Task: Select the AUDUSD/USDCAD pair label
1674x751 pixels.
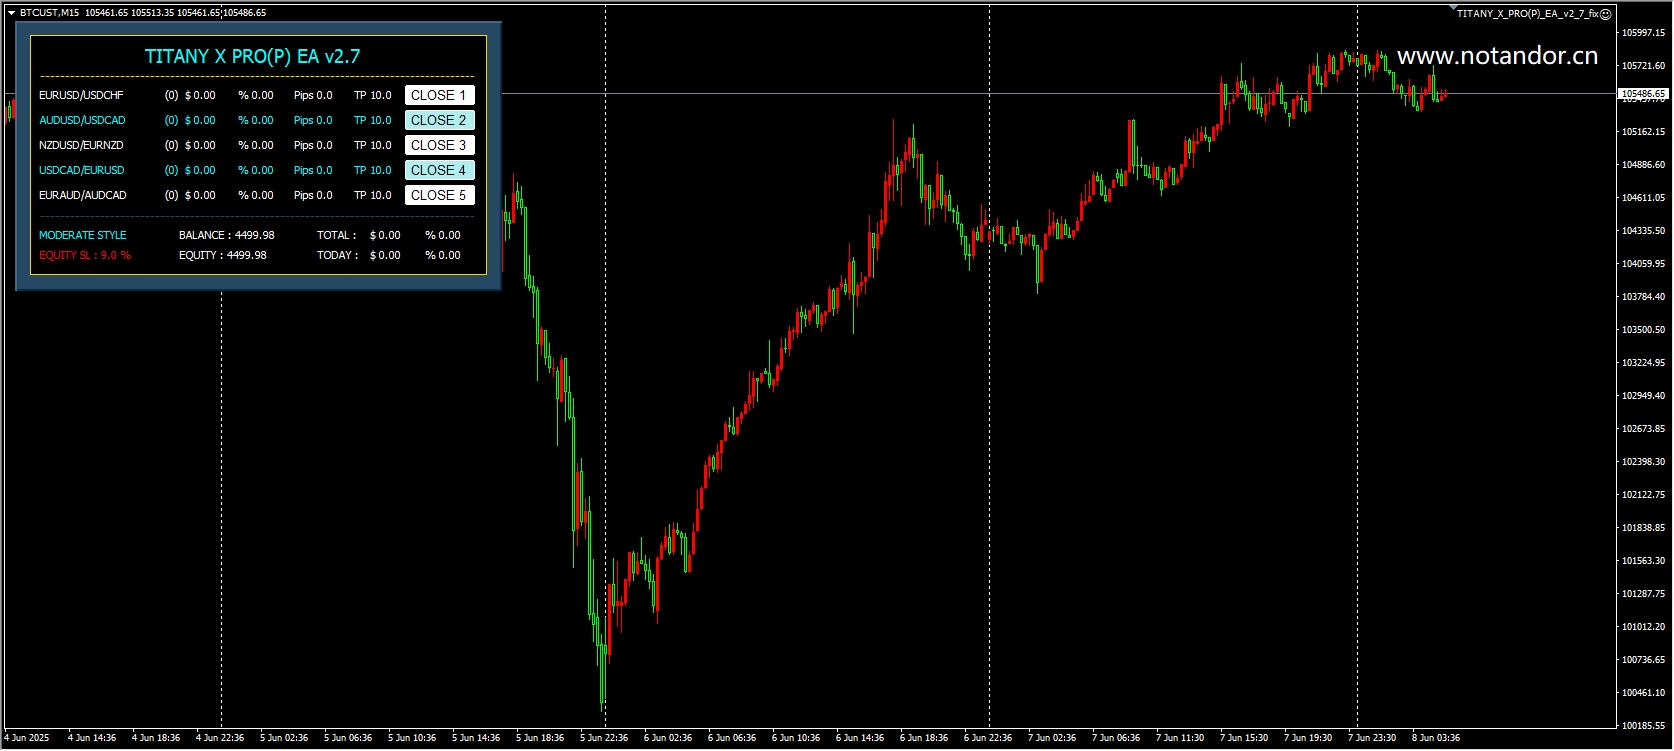Action: [x=82, y=120]
